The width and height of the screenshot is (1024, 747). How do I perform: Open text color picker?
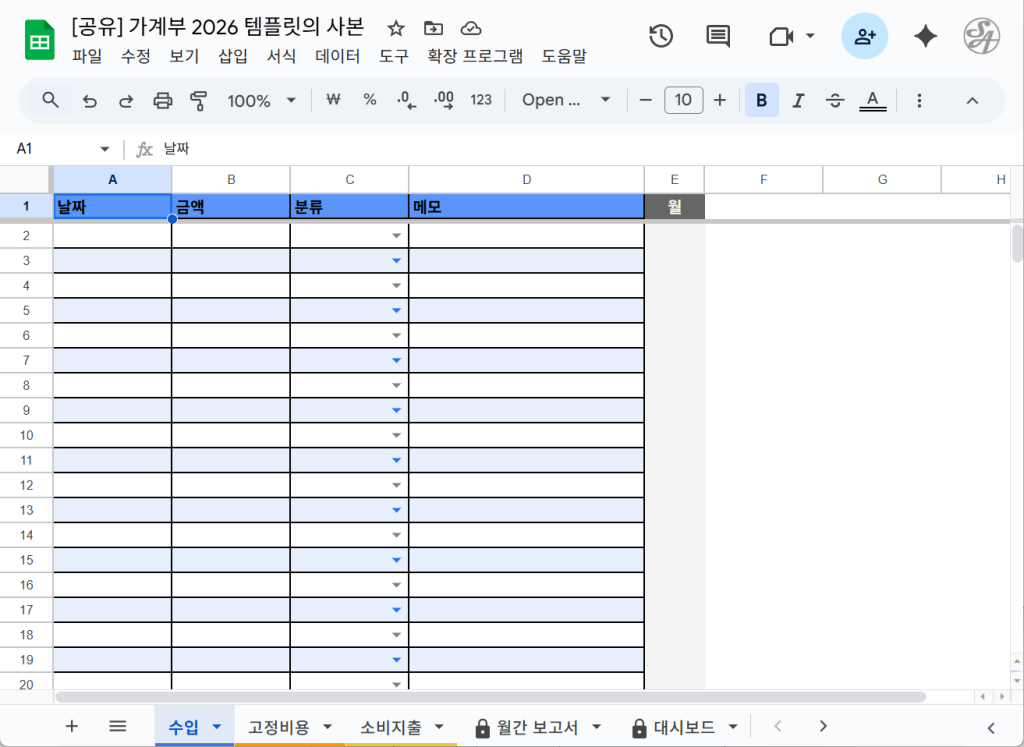point(873,100)
